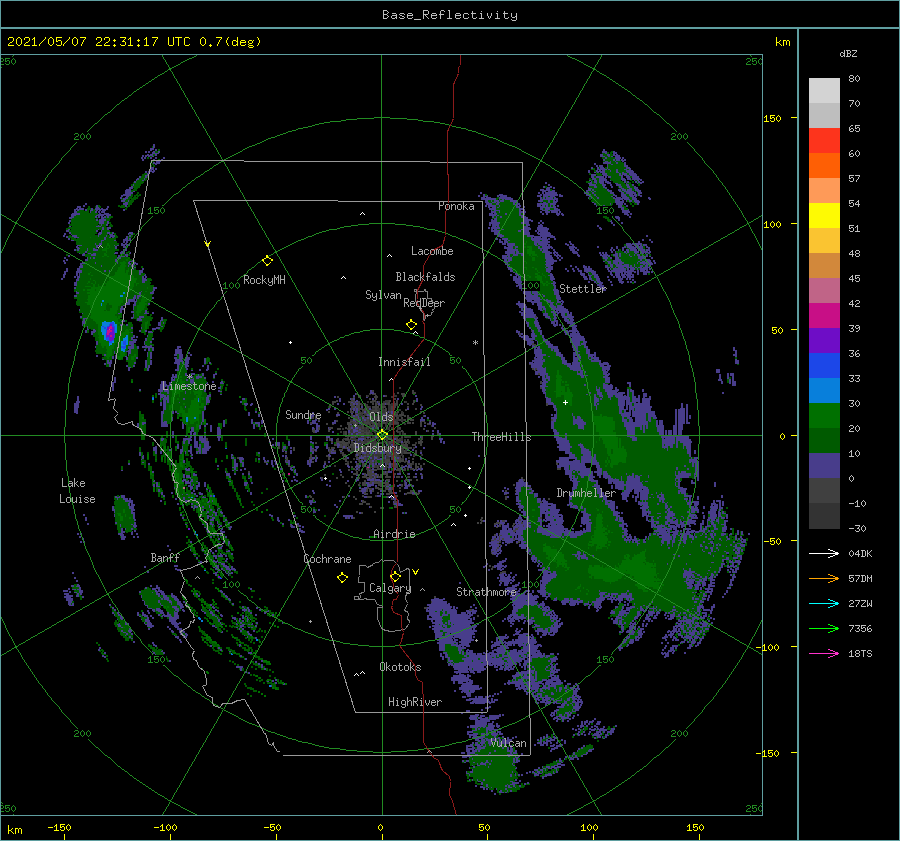Viewport: 900px width, 841px height.
Task: Click the HighRiver label
Action: (x=415, y=702)
